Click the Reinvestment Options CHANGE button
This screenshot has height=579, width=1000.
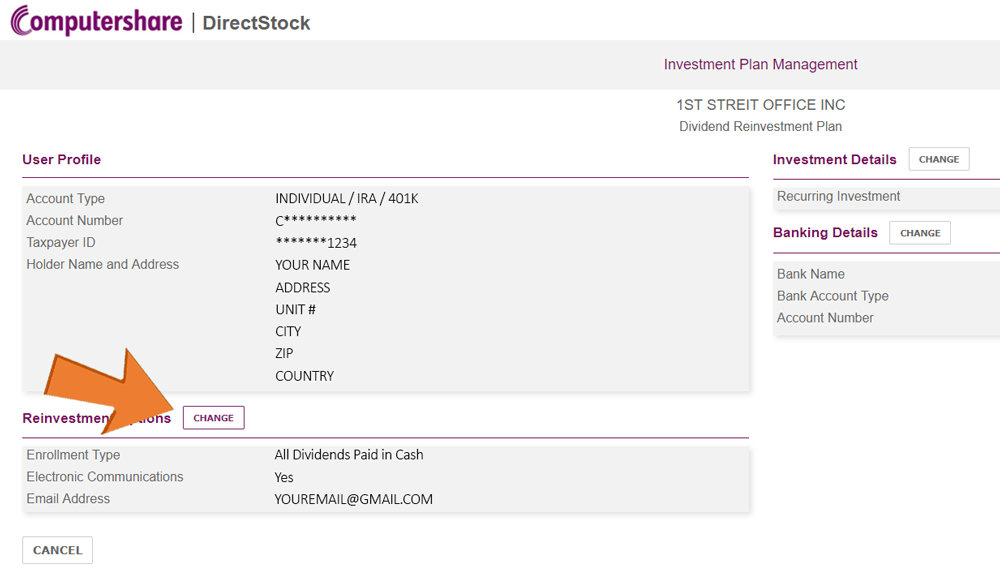(214, 418)
